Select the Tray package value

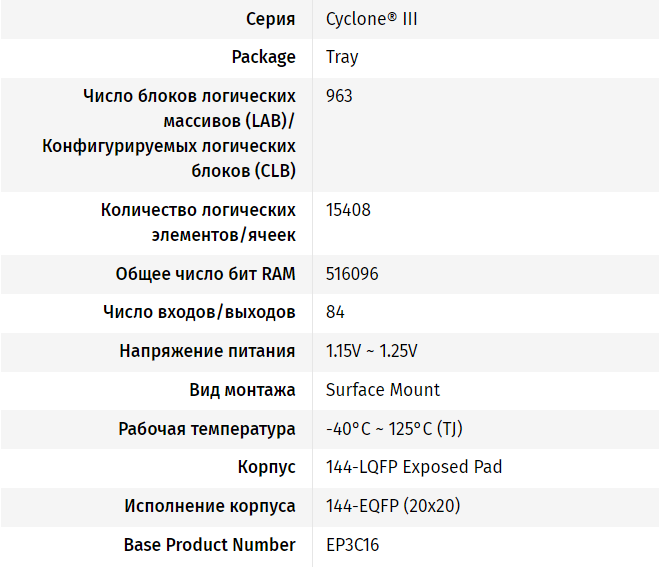coord(342,57)
